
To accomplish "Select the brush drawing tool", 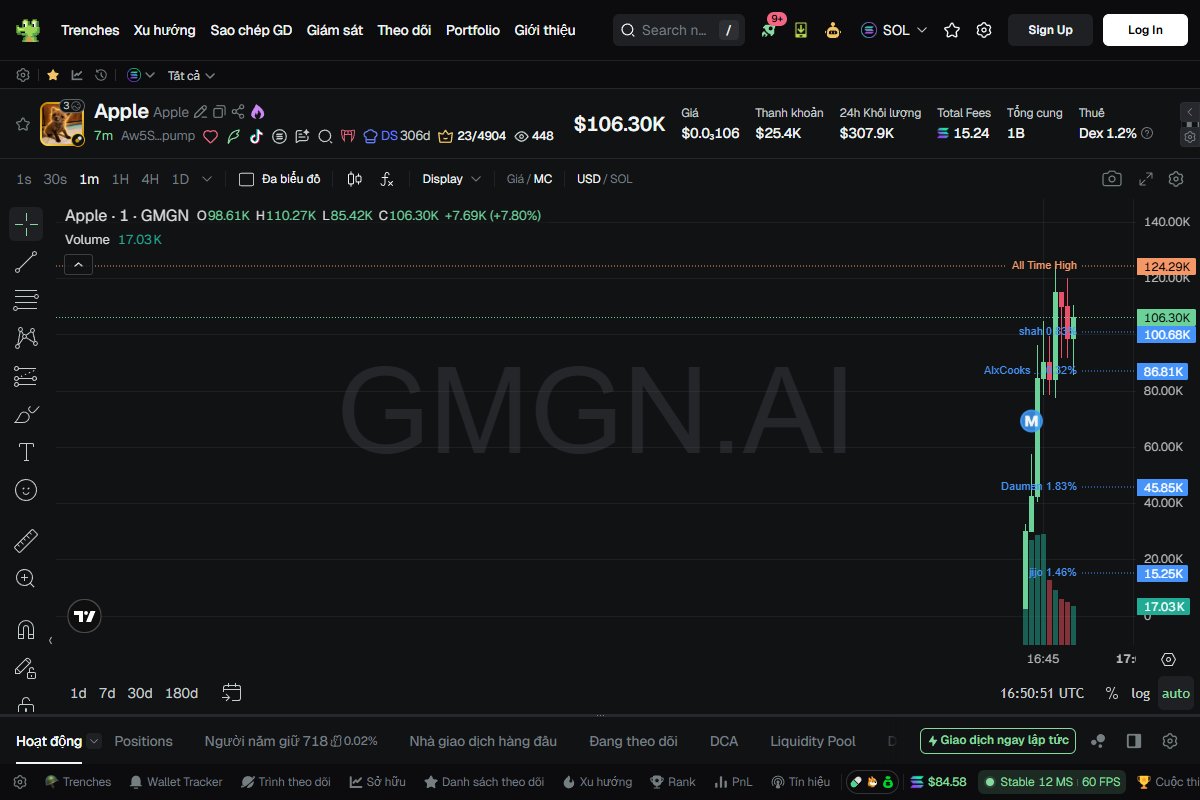I will pos(26,414).
